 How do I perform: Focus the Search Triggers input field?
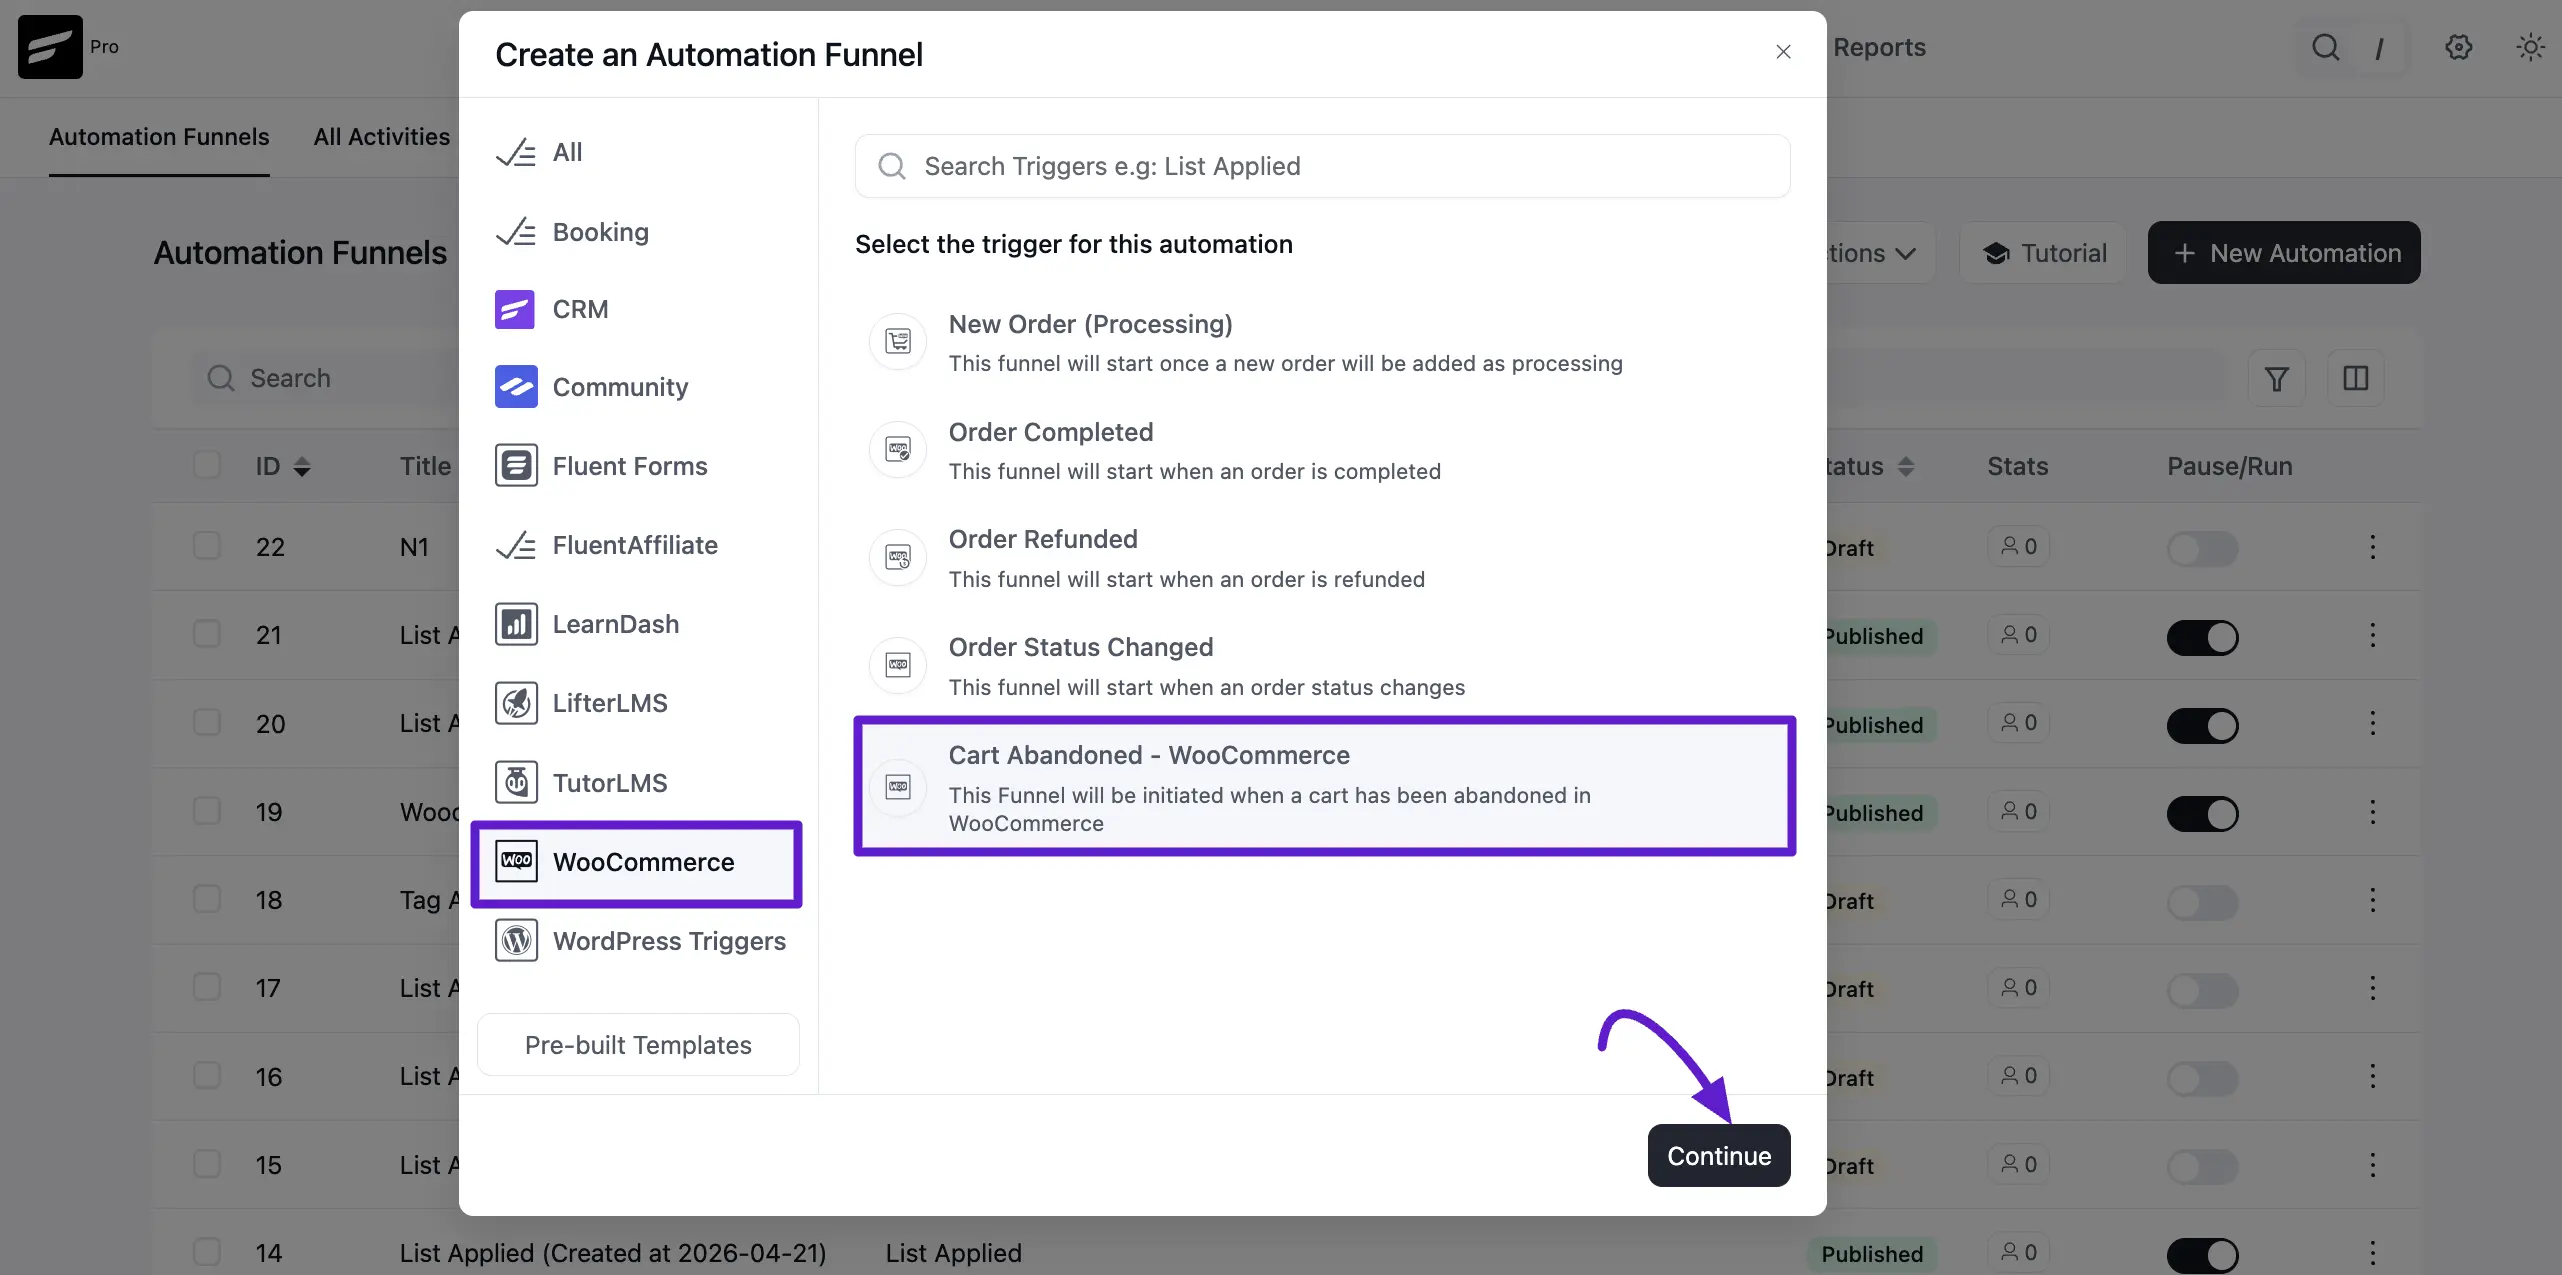click(x=1322, y=166)
